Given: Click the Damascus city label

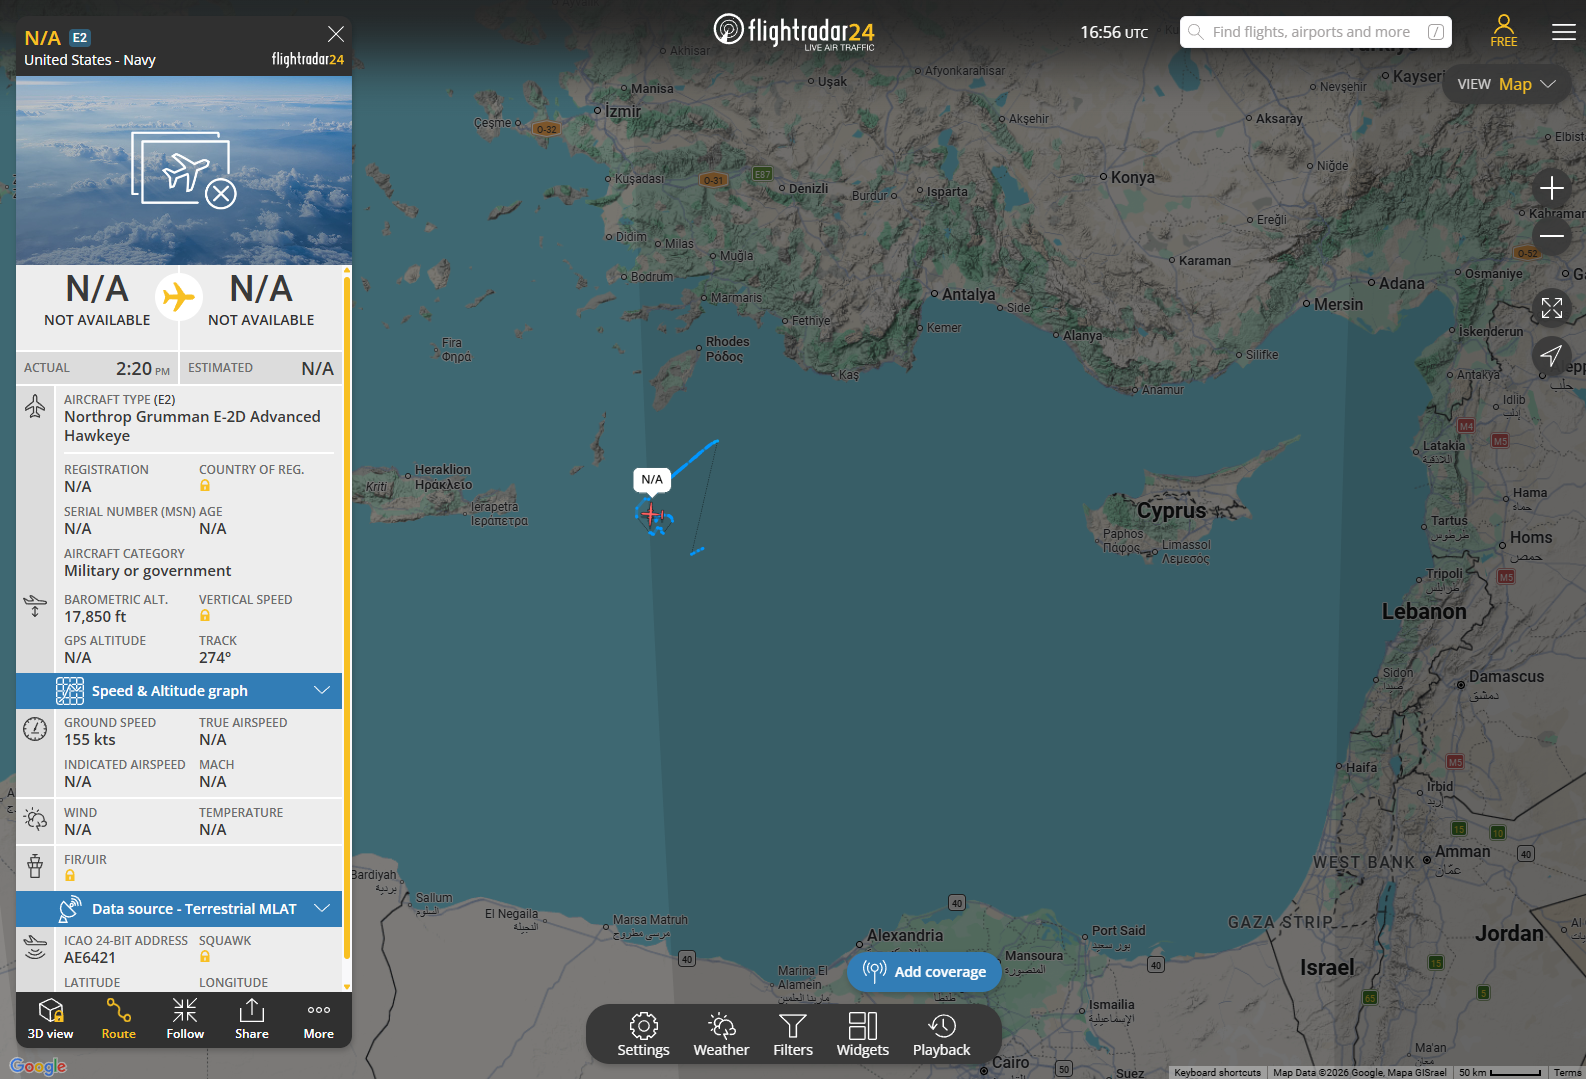Looking at the screenshot, I should coord(1506,677).
